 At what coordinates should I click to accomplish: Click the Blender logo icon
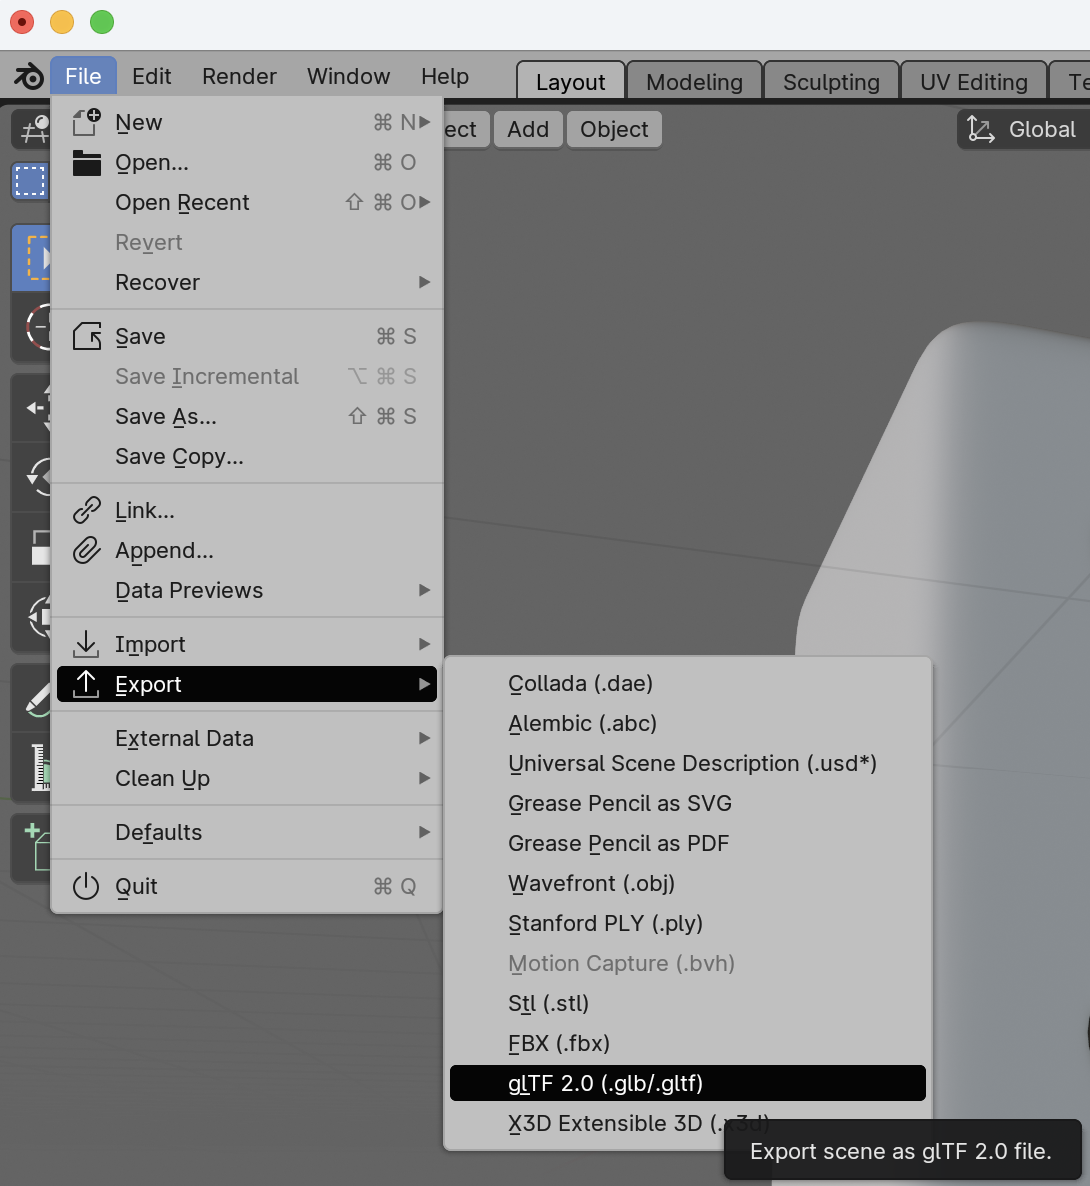(29, 76)
